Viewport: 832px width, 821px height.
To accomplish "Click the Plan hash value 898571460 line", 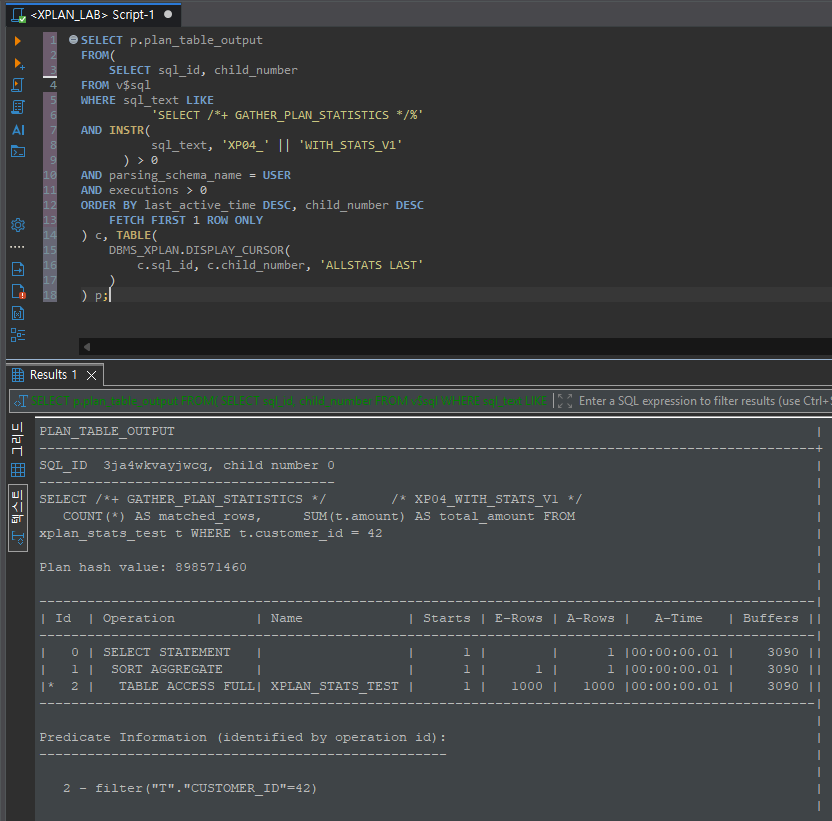I will tap(143, 567).
